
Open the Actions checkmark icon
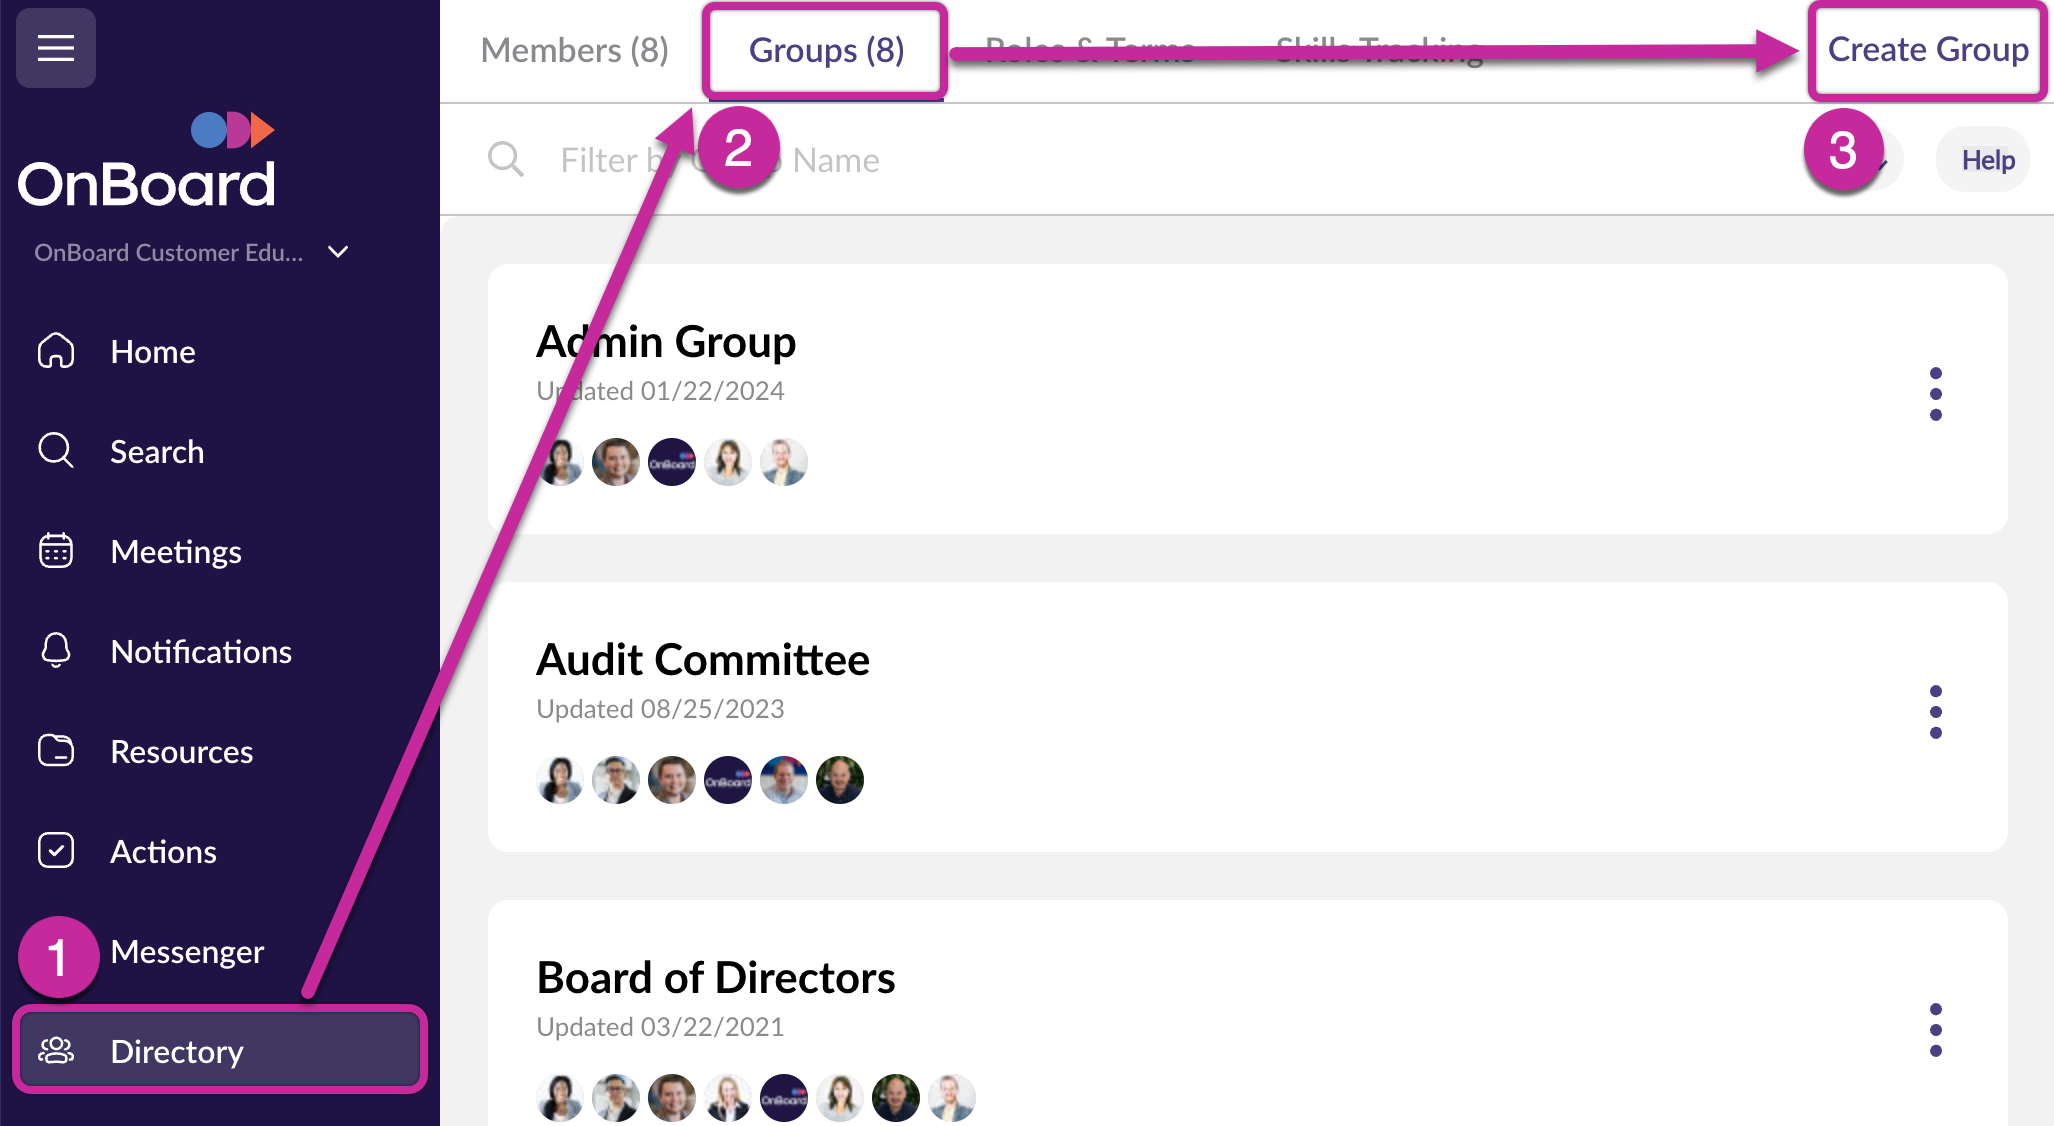[56, 851]
